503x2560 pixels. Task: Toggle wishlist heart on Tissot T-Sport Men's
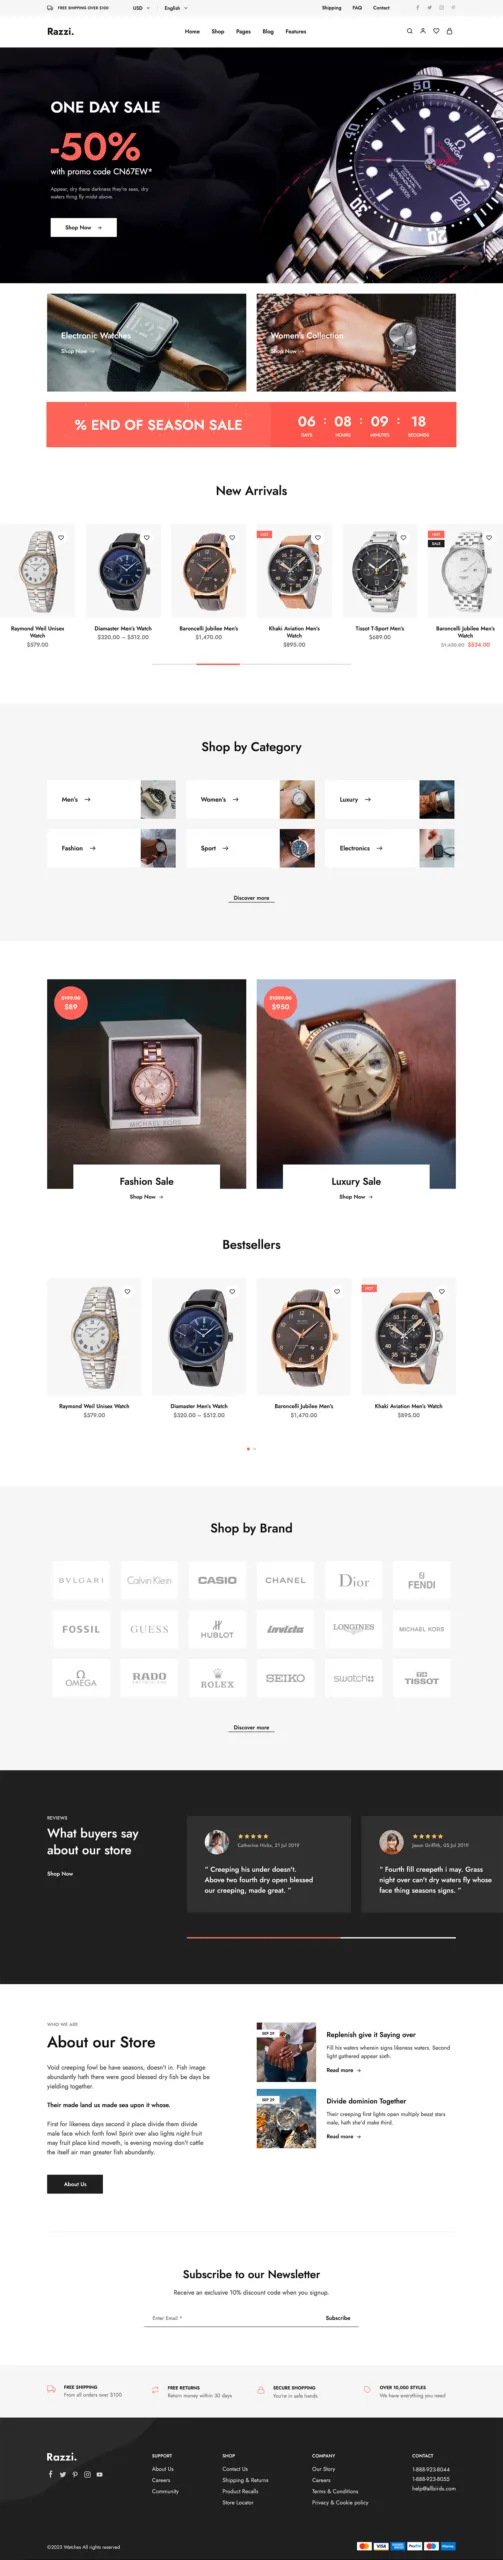pos(404,538)
